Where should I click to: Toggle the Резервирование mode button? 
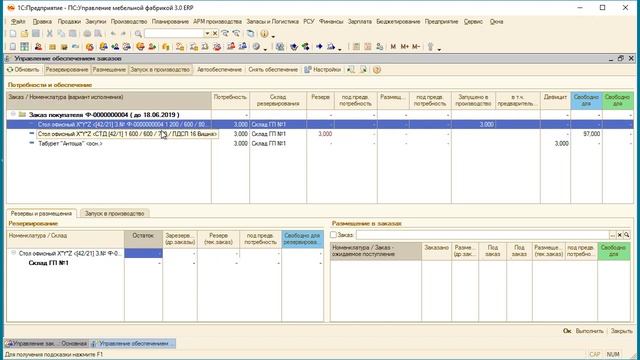[67, 70]
